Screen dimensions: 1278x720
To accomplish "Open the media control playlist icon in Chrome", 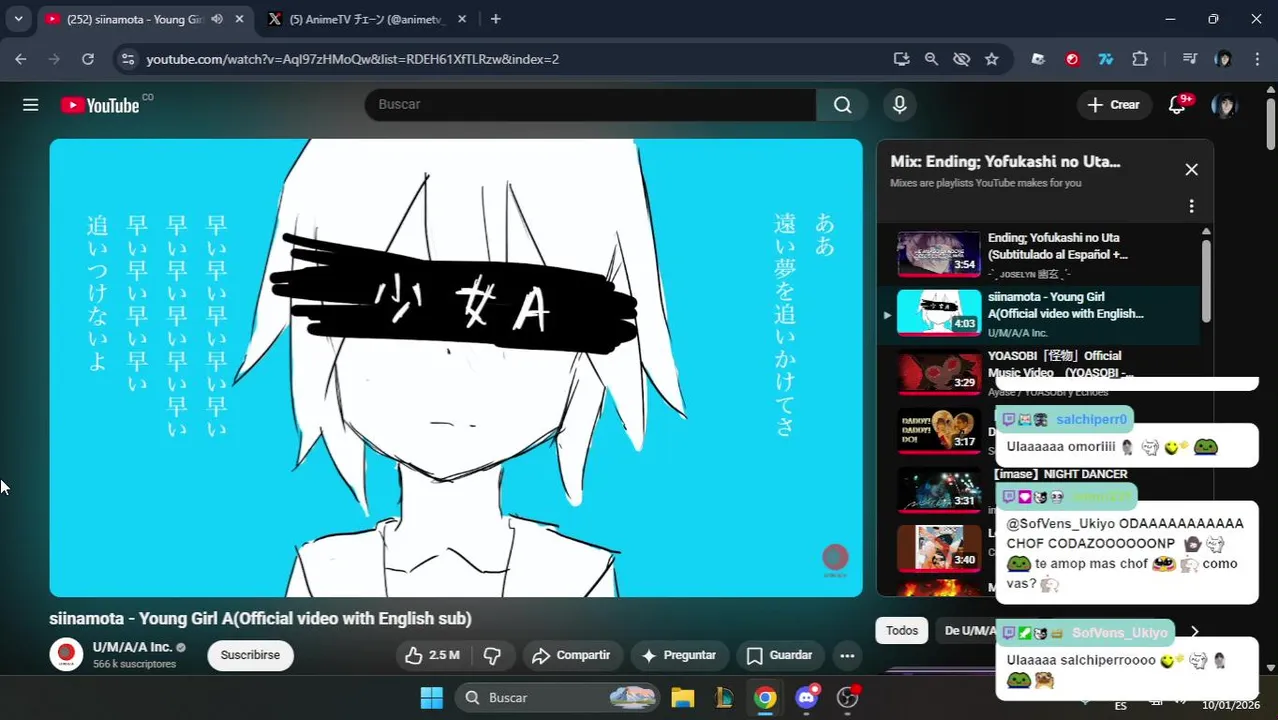I will [x=1189, y=59].
